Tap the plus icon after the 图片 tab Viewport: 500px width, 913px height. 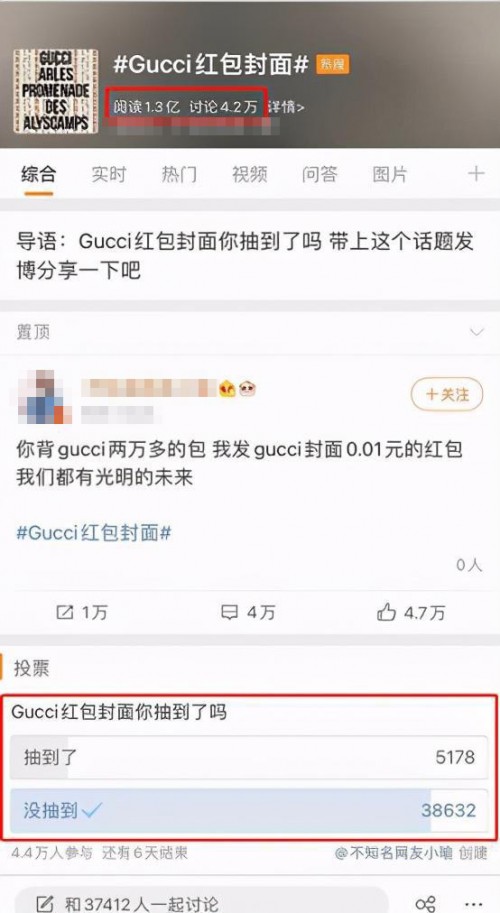click(x=476, y=174)
